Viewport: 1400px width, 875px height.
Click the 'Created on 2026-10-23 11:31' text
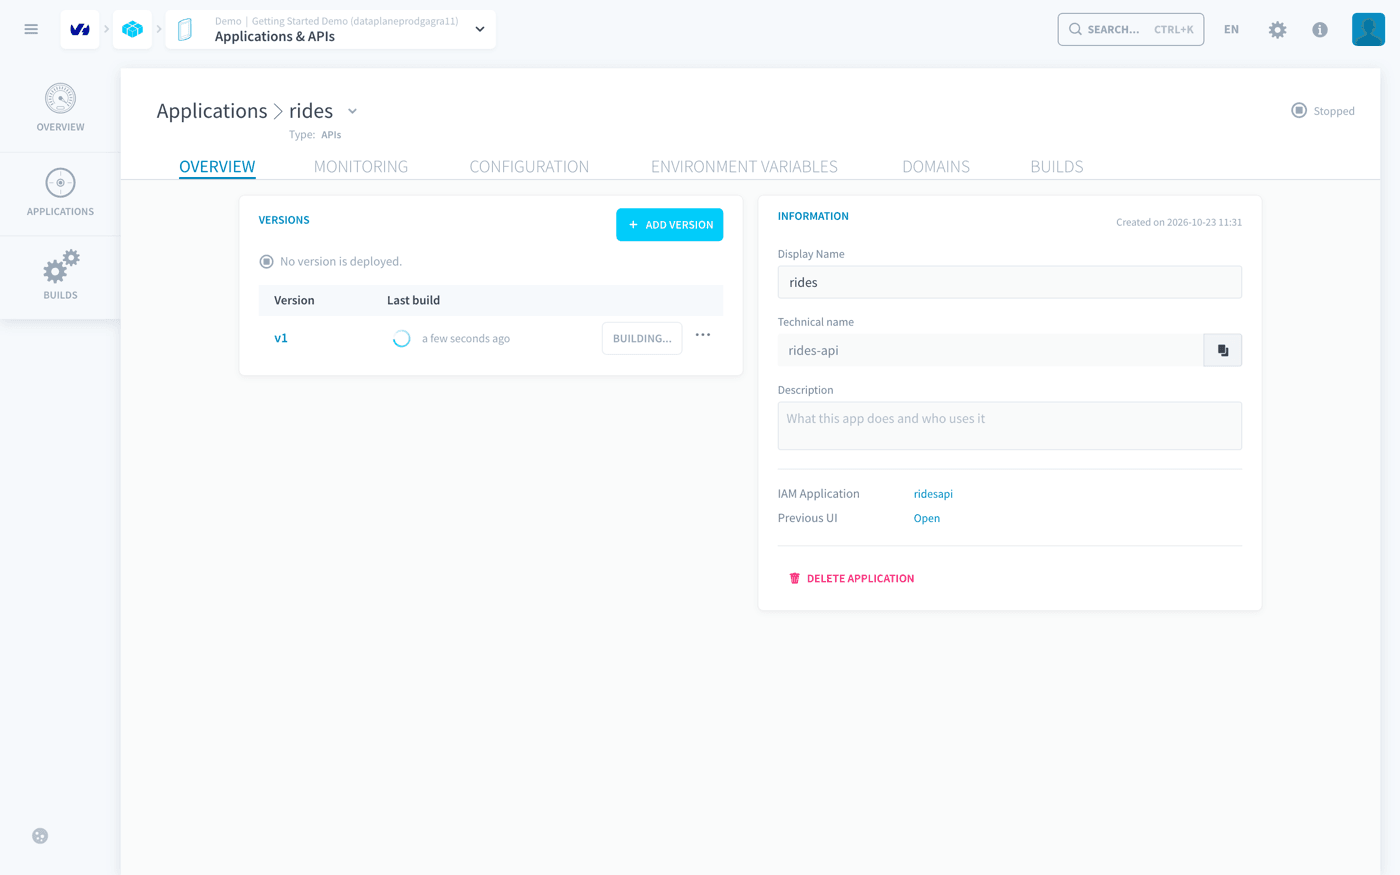1179,222
